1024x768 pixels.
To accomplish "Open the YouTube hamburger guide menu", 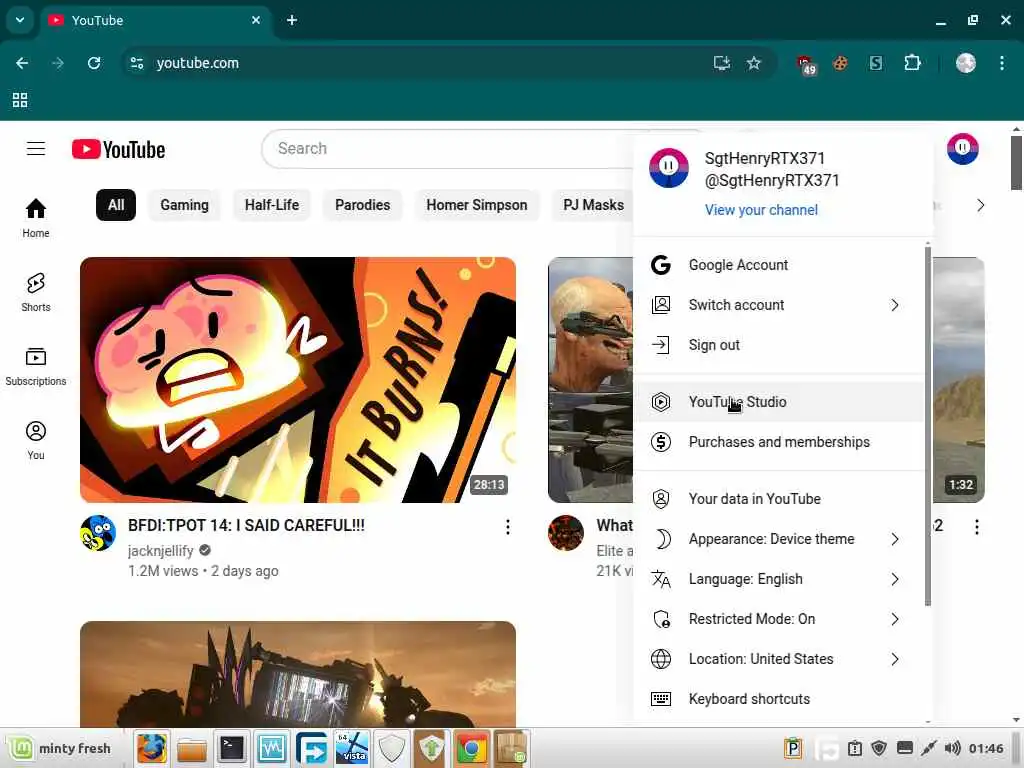I will 36,149.
